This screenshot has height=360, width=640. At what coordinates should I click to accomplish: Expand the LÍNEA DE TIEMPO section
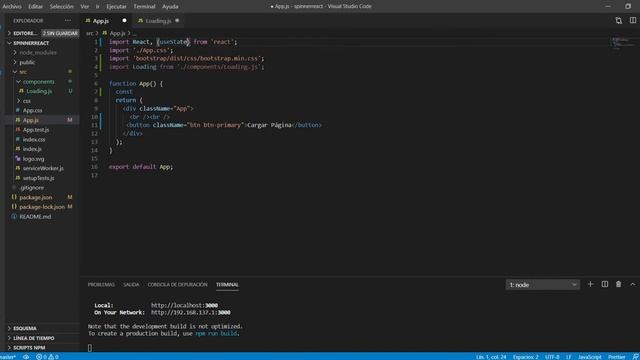34,338
